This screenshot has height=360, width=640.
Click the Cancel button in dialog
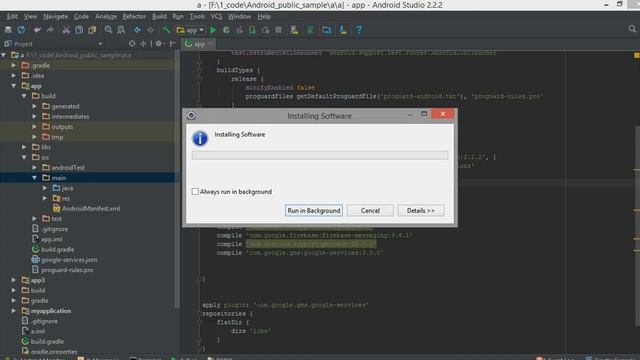tap(370, 211)
